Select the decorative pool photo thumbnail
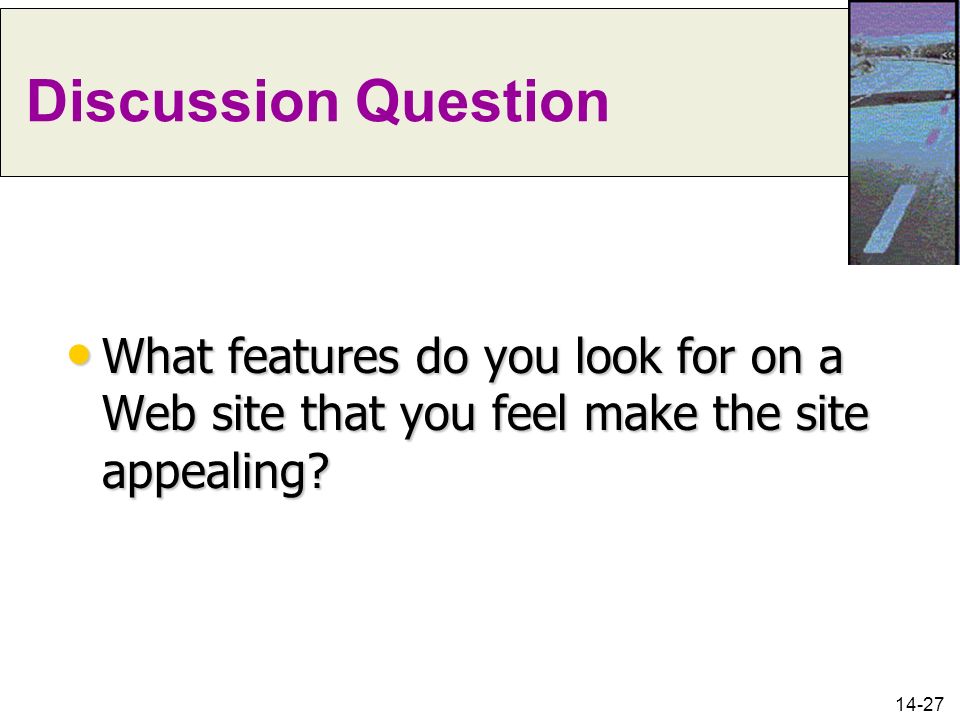The width and height of the screenshot is (960, 720). pyautogui.click(x=904, y=132)
